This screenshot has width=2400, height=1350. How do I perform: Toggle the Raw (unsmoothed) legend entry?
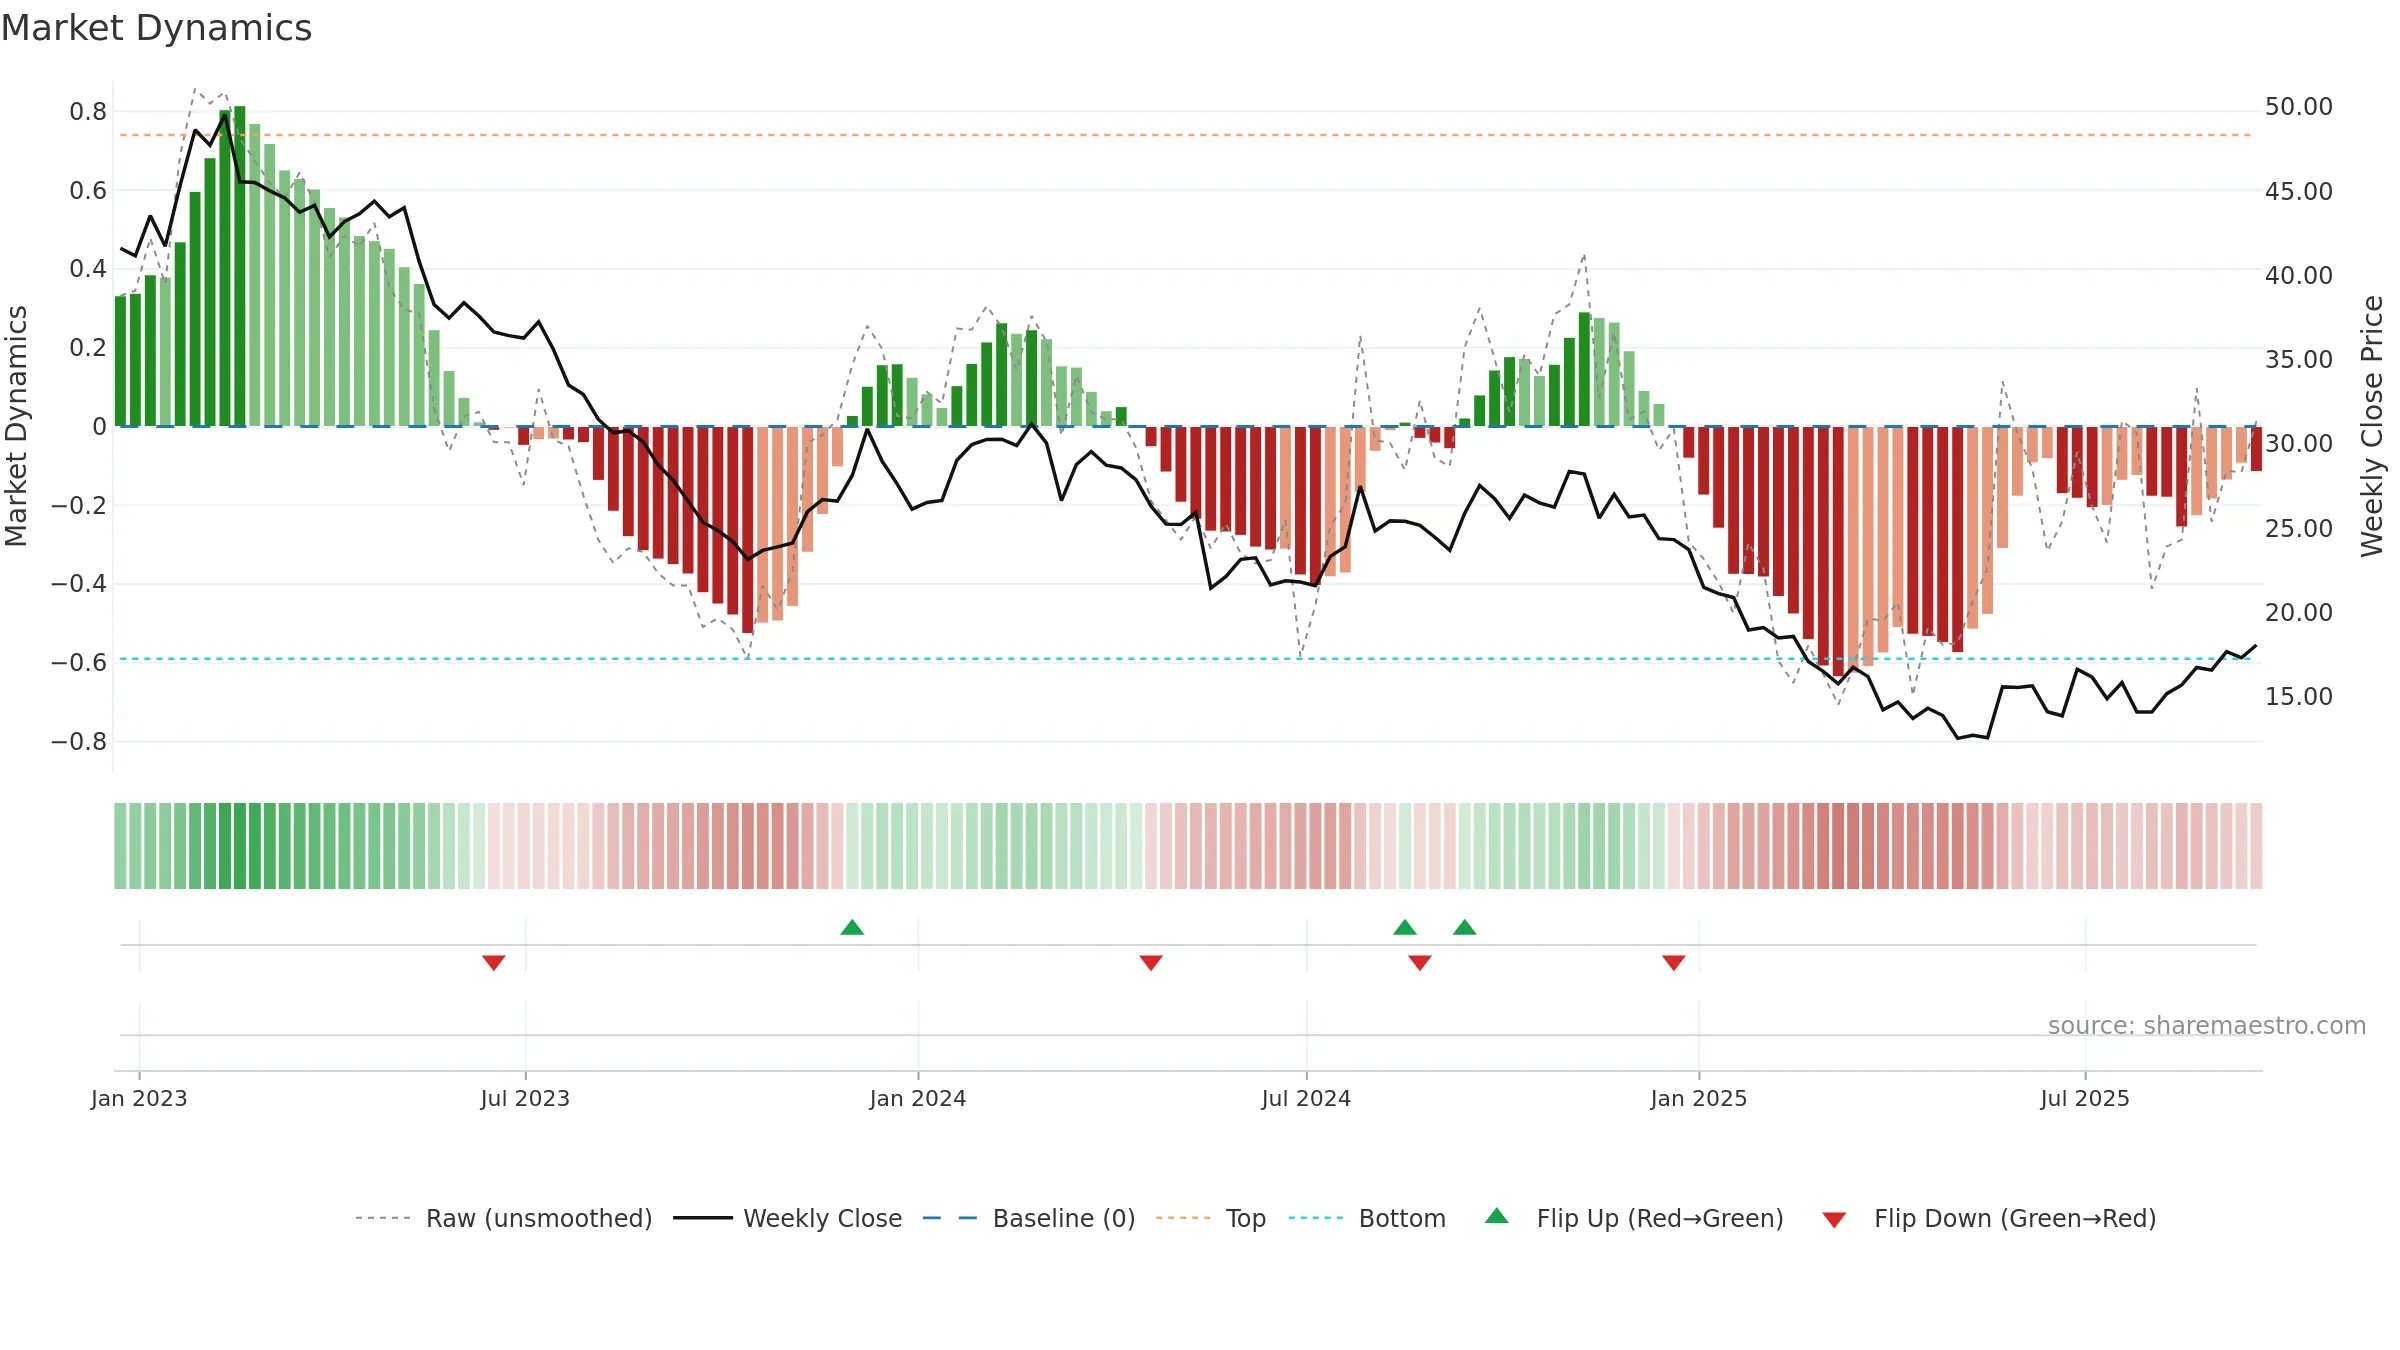pos(503,1218)
